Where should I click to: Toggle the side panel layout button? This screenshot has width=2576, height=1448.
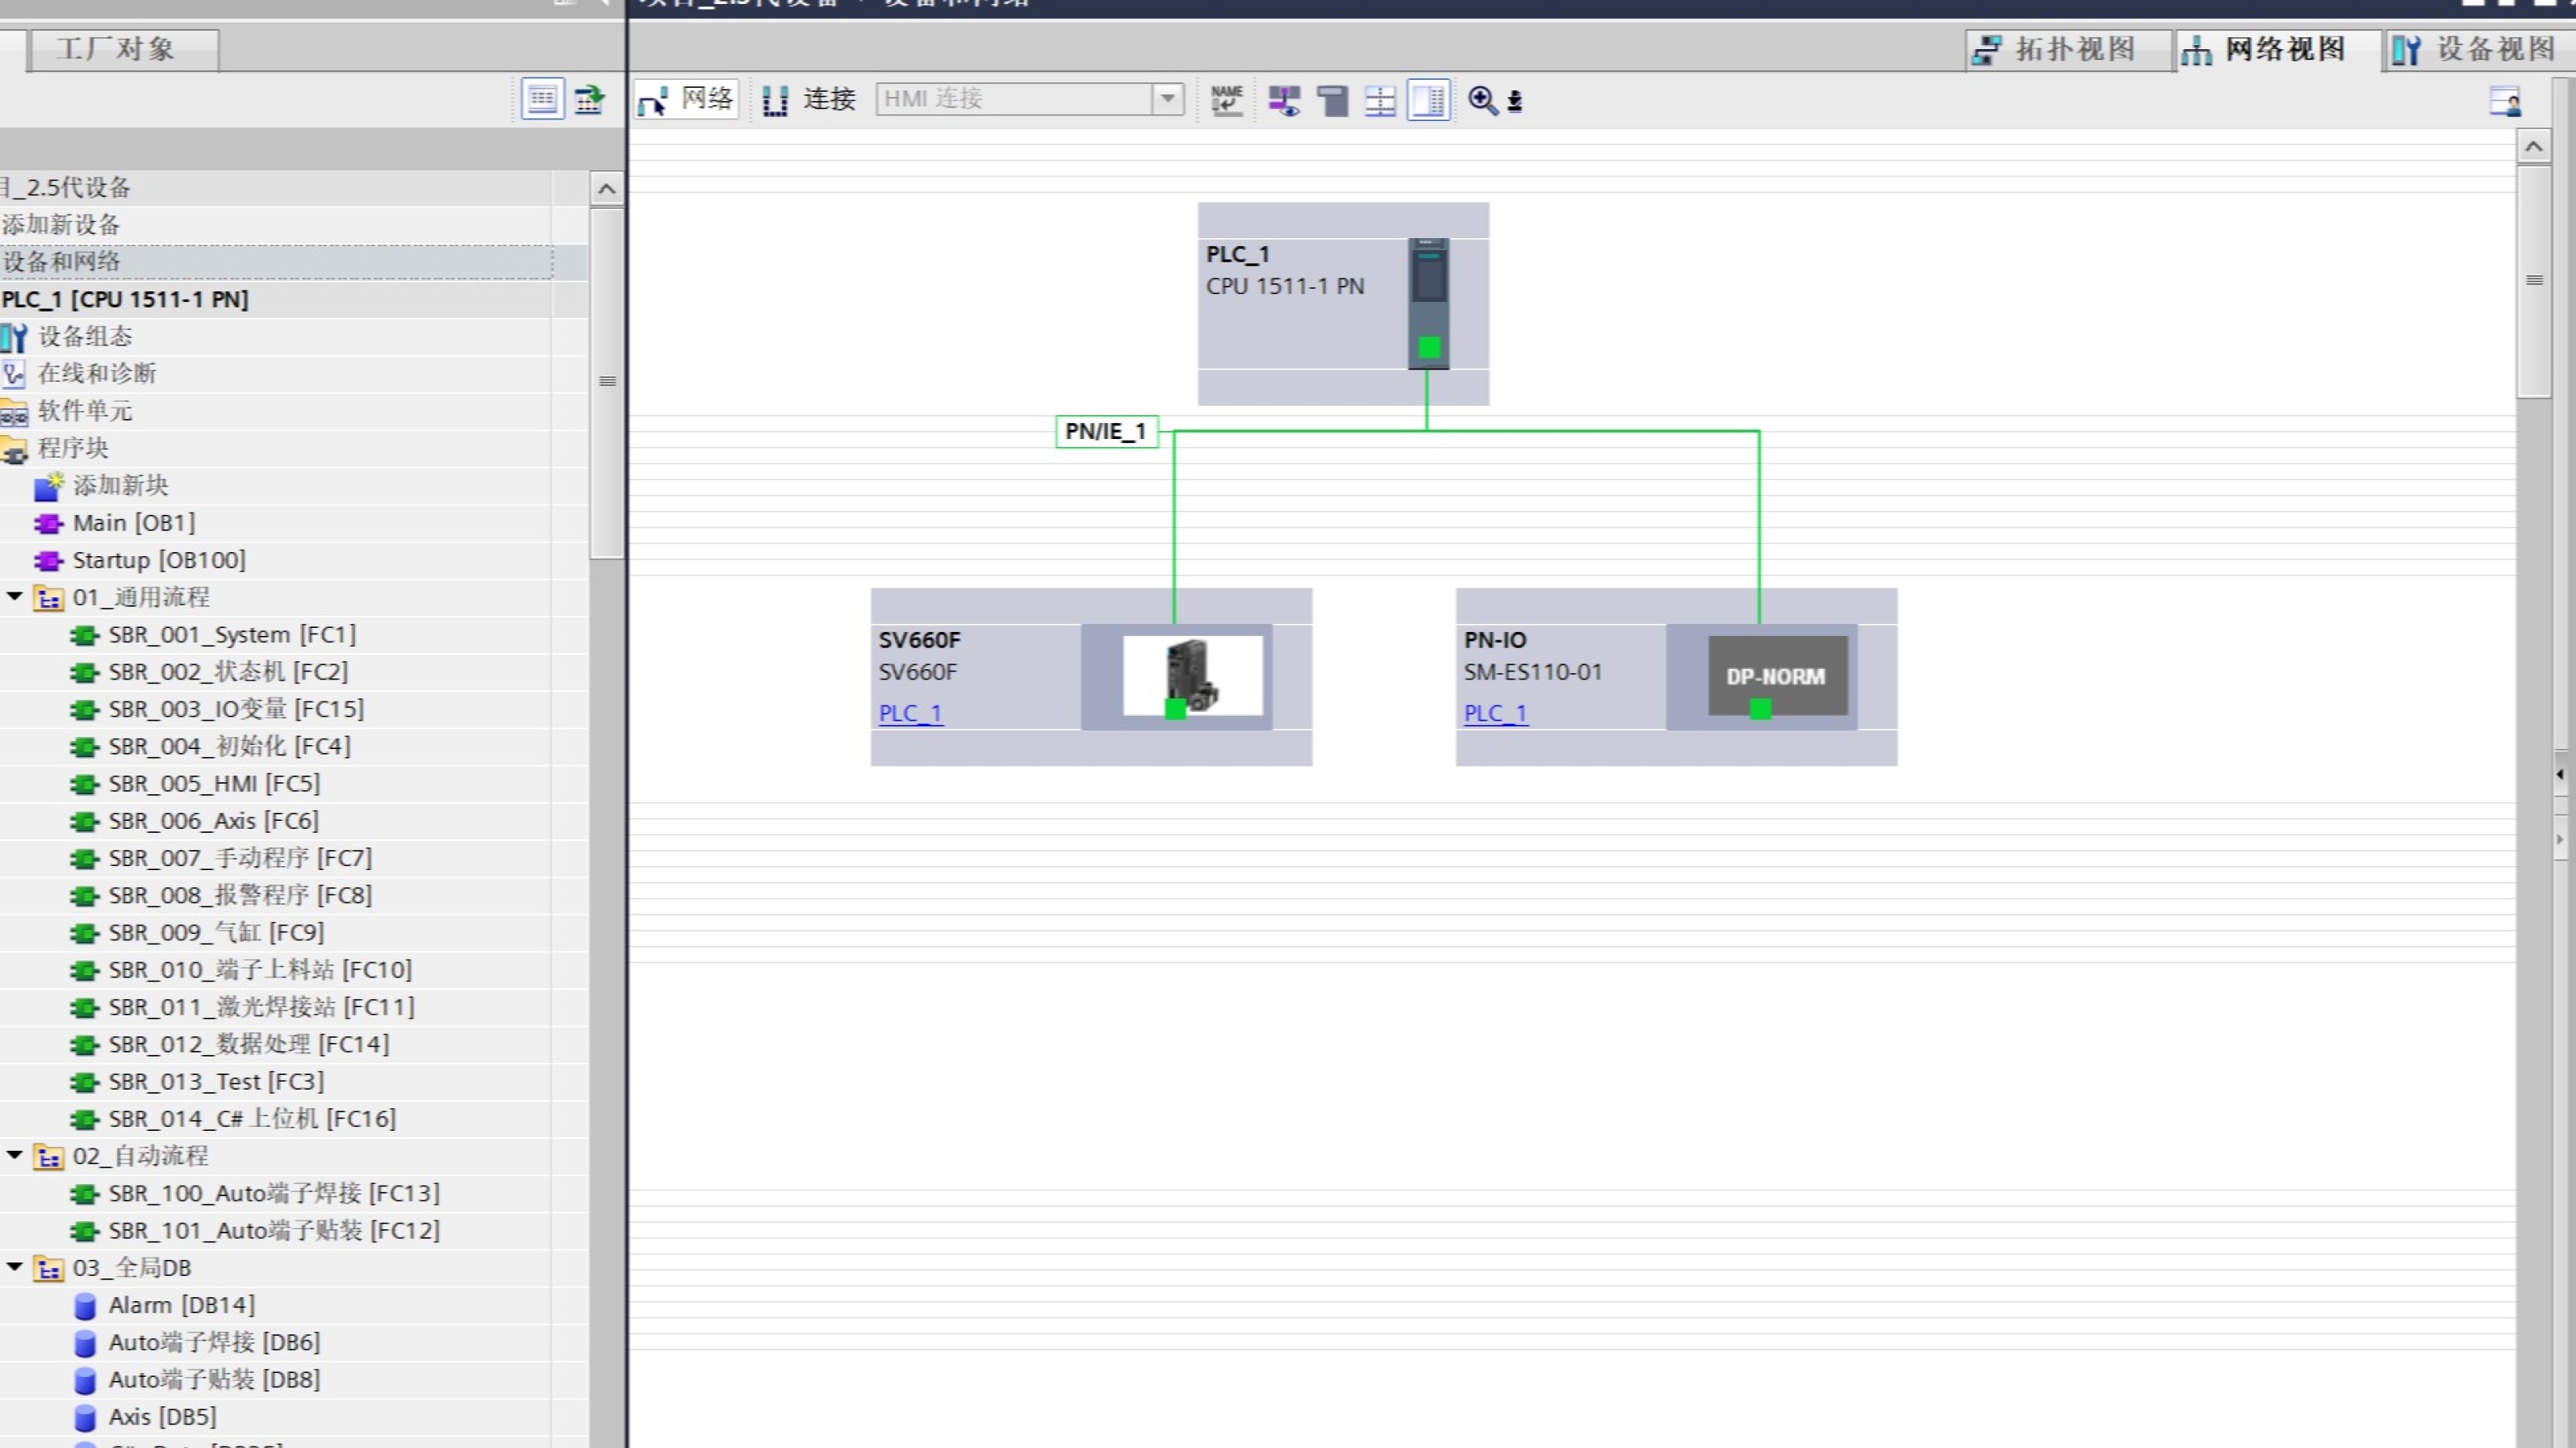pos(1429,100)
